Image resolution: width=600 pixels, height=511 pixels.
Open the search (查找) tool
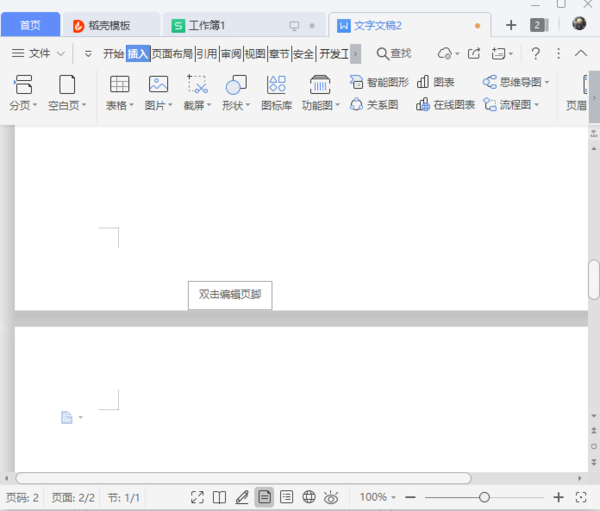[394, 54]
